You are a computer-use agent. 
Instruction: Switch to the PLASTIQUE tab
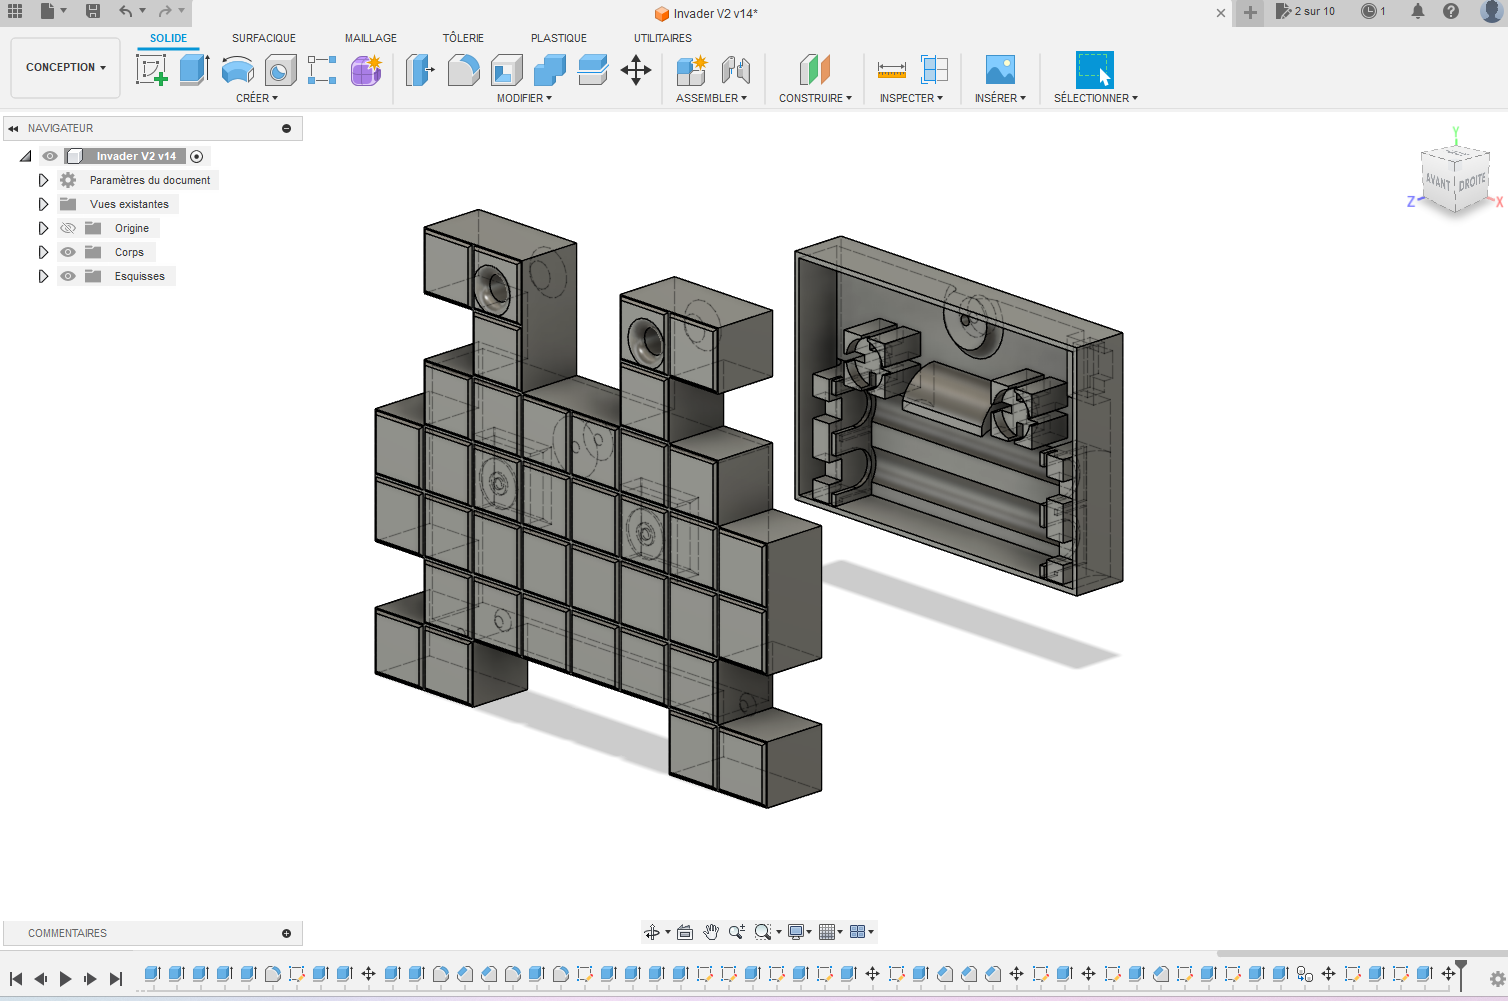(x=559, y=38)
